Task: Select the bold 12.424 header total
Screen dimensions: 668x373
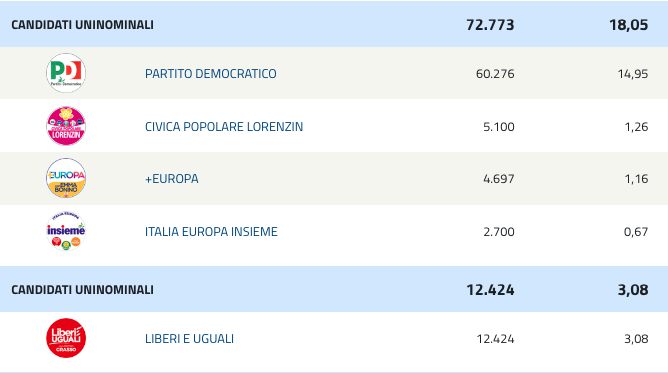Action: [x=490, y=290]
